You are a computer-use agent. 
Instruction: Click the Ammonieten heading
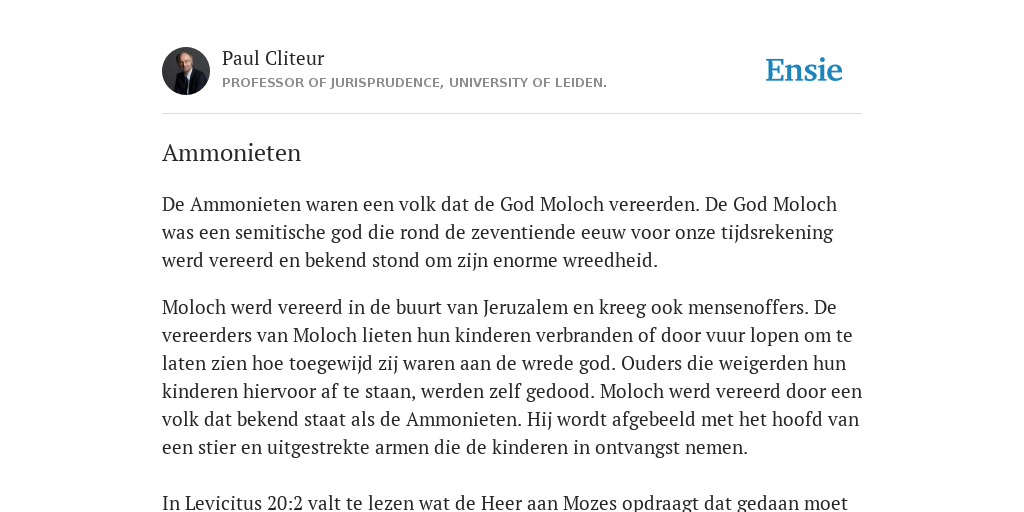coord(231,153)
